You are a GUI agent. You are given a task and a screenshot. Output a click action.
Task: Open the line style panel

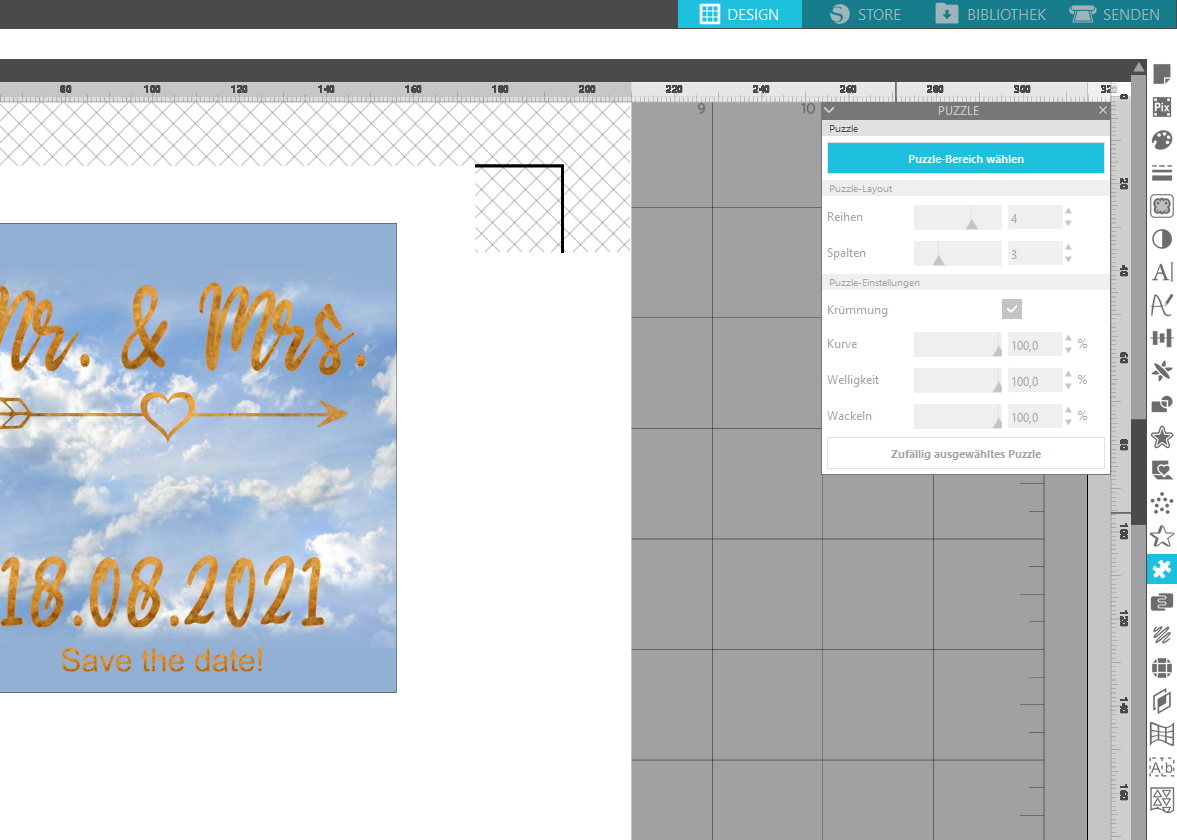click(x=1161, y=173)
